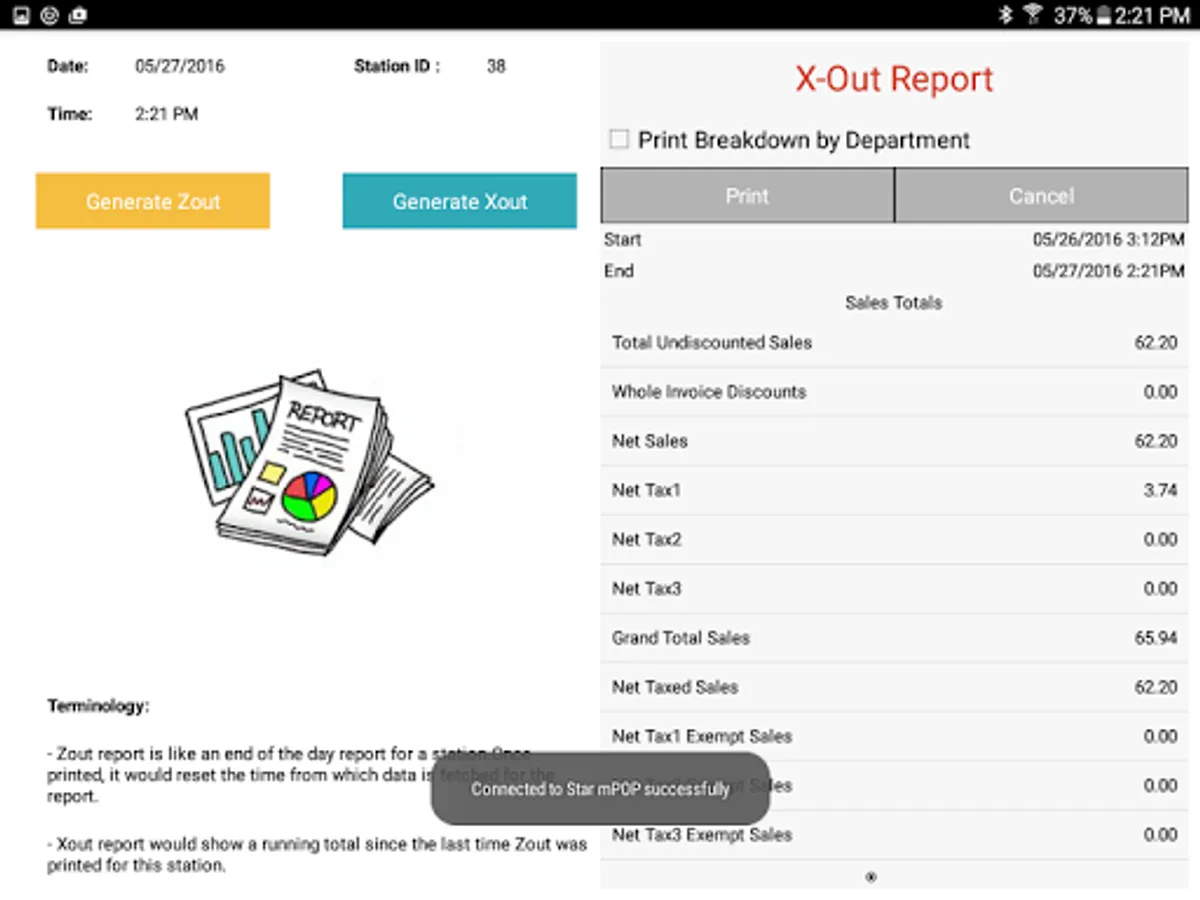Click the Time value 2:21 PM
1200x900 pixels.
(167, 114)
